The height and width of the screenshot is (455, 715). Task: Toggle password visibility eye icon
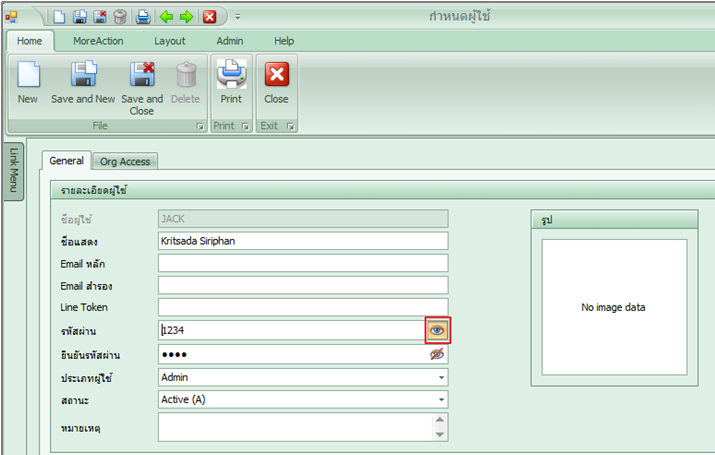tap(437, 329)
